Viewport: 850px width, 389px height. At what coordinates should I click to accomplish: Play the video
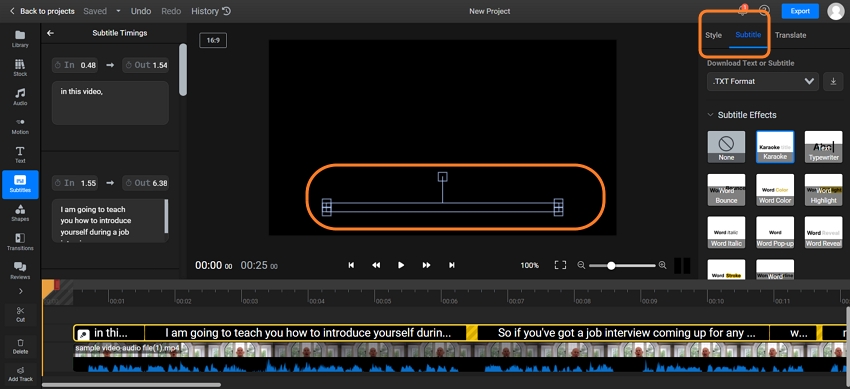point(401,265)
